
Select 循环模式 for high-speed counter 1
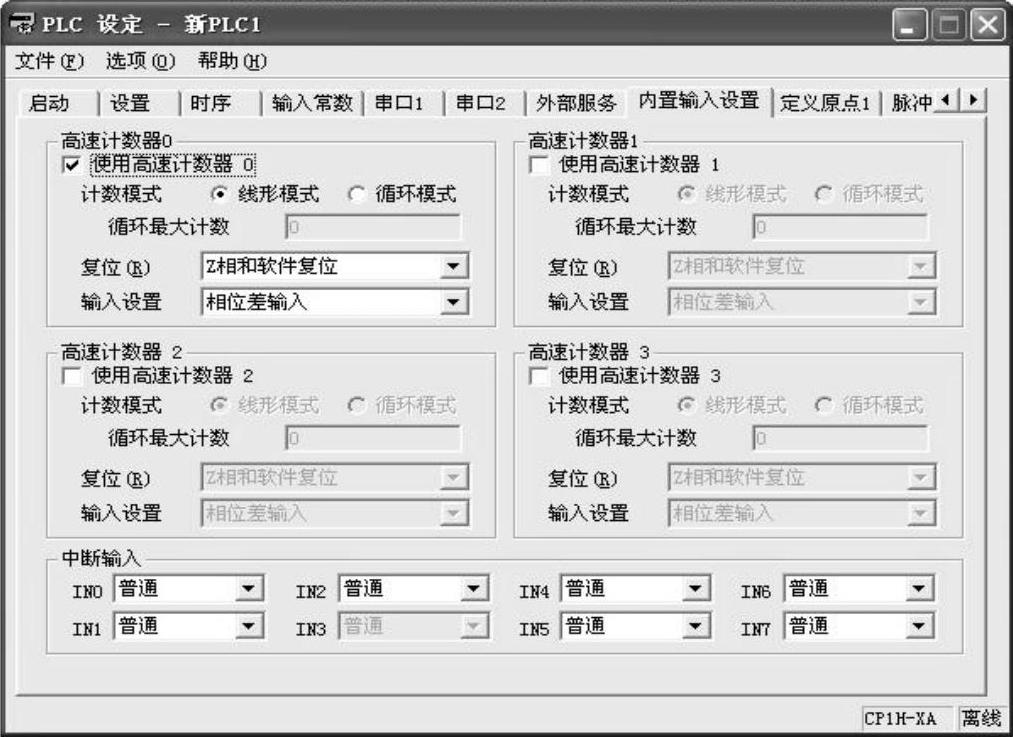[x=823, y=194]
